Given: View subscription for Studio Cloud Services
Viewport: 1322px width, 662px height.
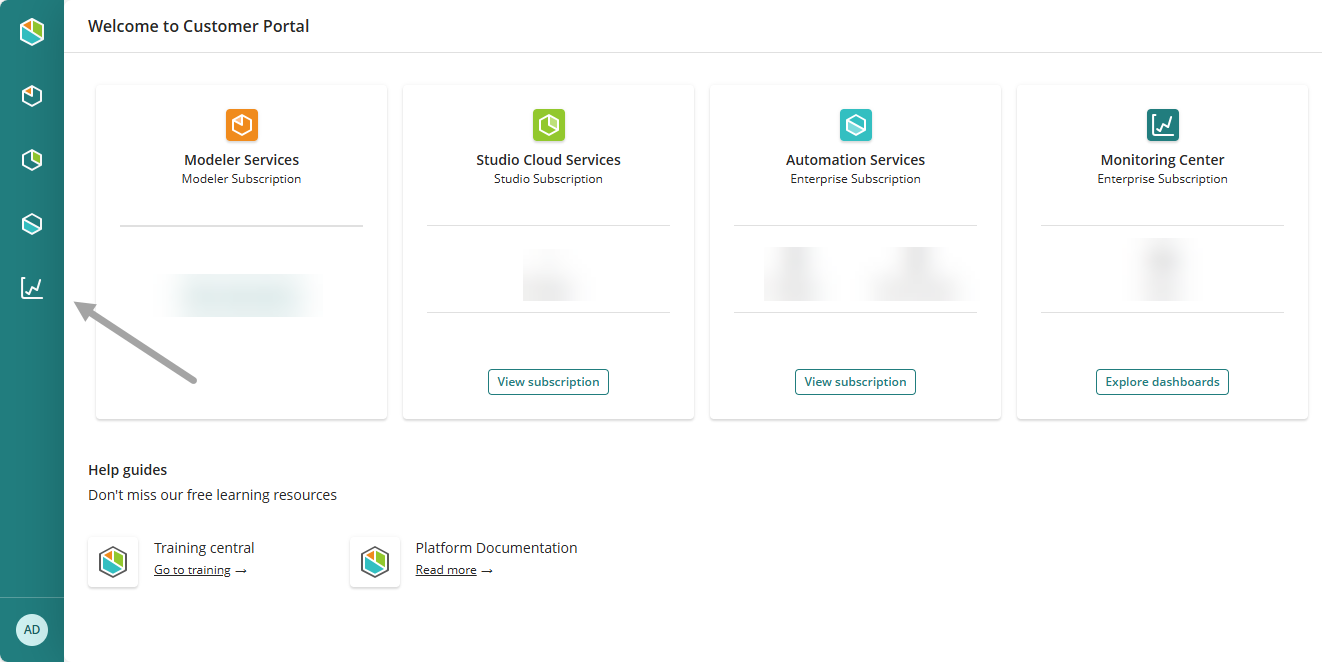Looking at the screenshot, I should click(548, 382).
